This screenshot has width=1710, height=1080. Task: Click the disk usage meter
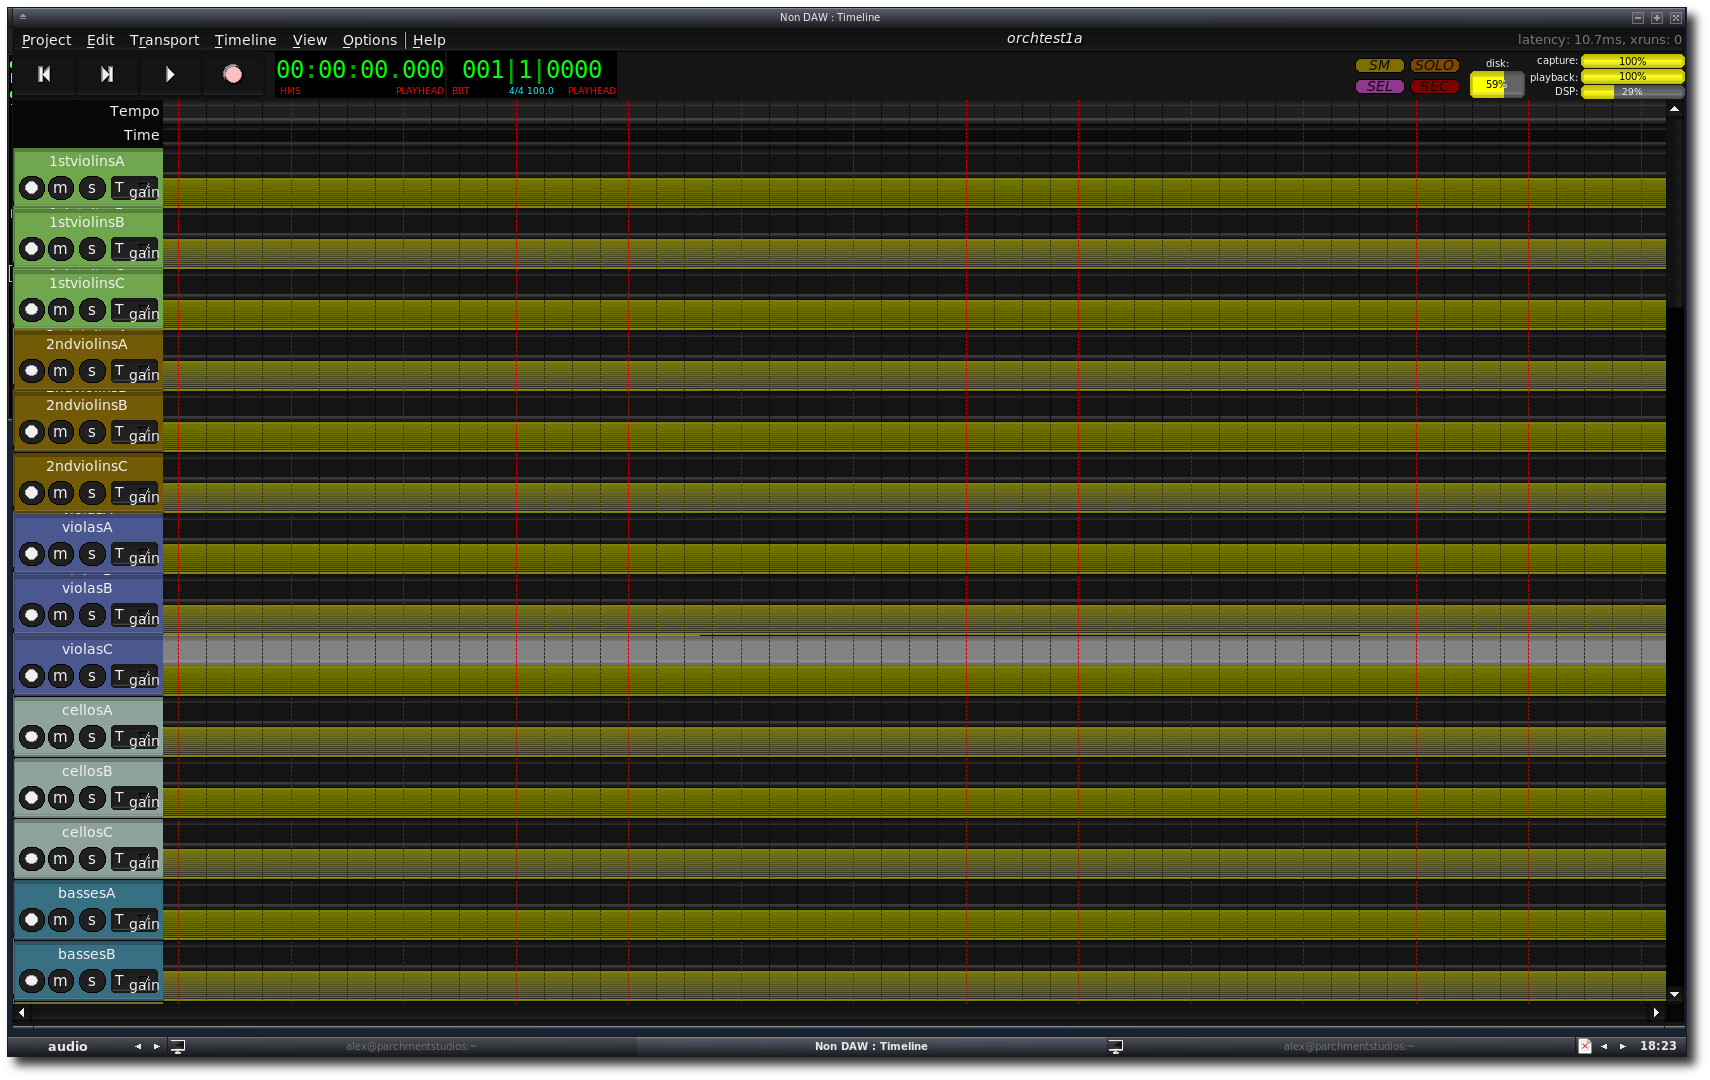[x=1496, y=84]
